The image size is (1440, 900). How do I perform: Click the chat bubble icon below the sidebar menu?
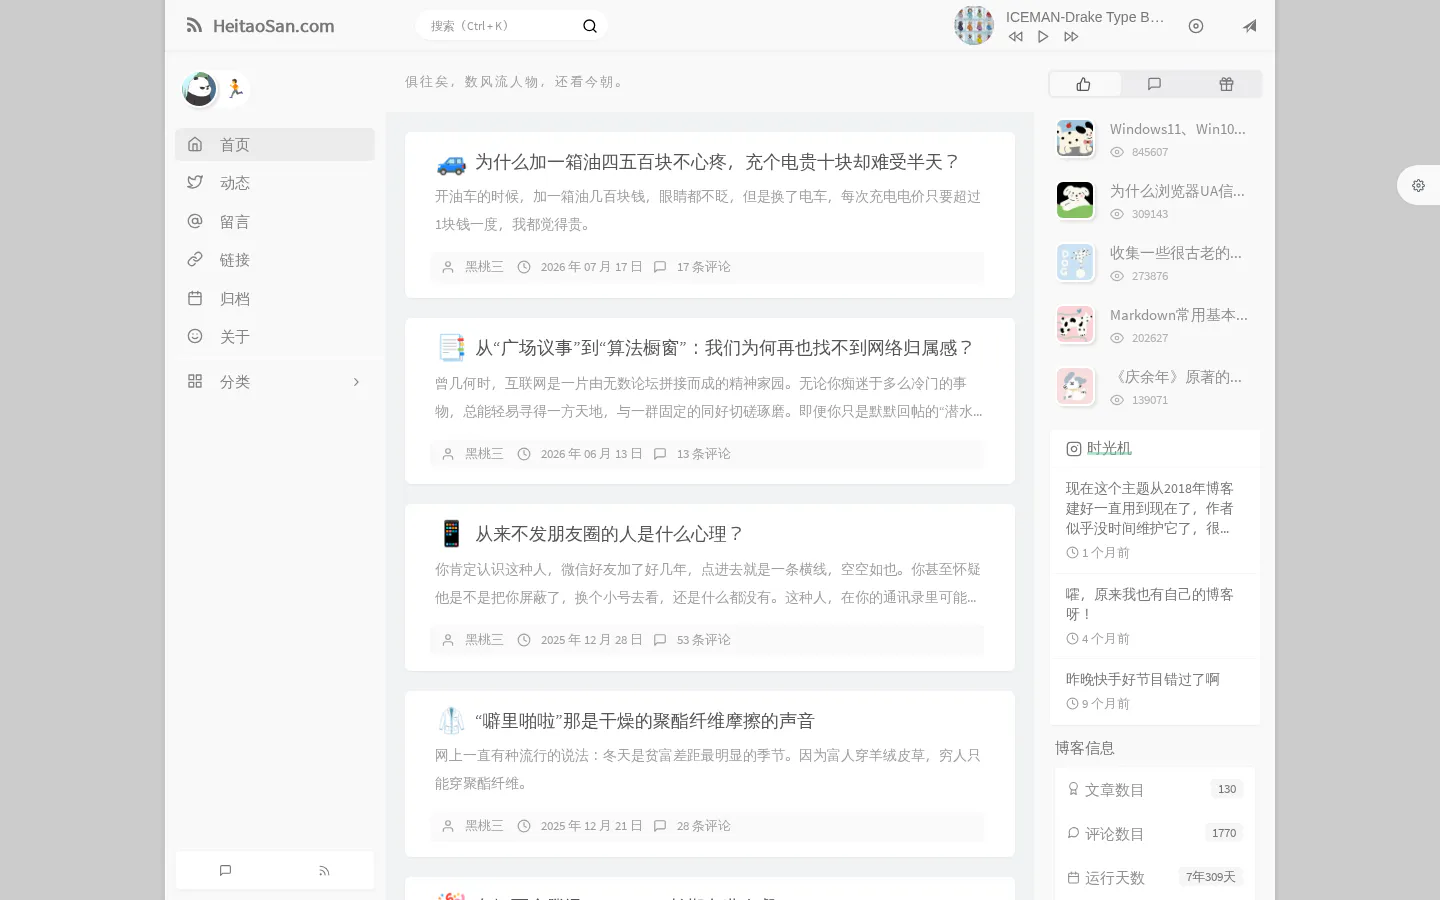click(225, 871)
